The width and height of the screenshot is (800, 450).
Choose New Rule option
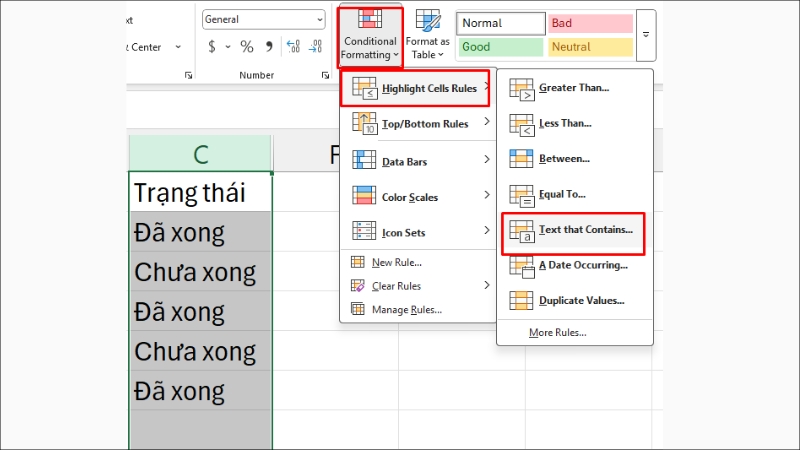coord(418,262)
